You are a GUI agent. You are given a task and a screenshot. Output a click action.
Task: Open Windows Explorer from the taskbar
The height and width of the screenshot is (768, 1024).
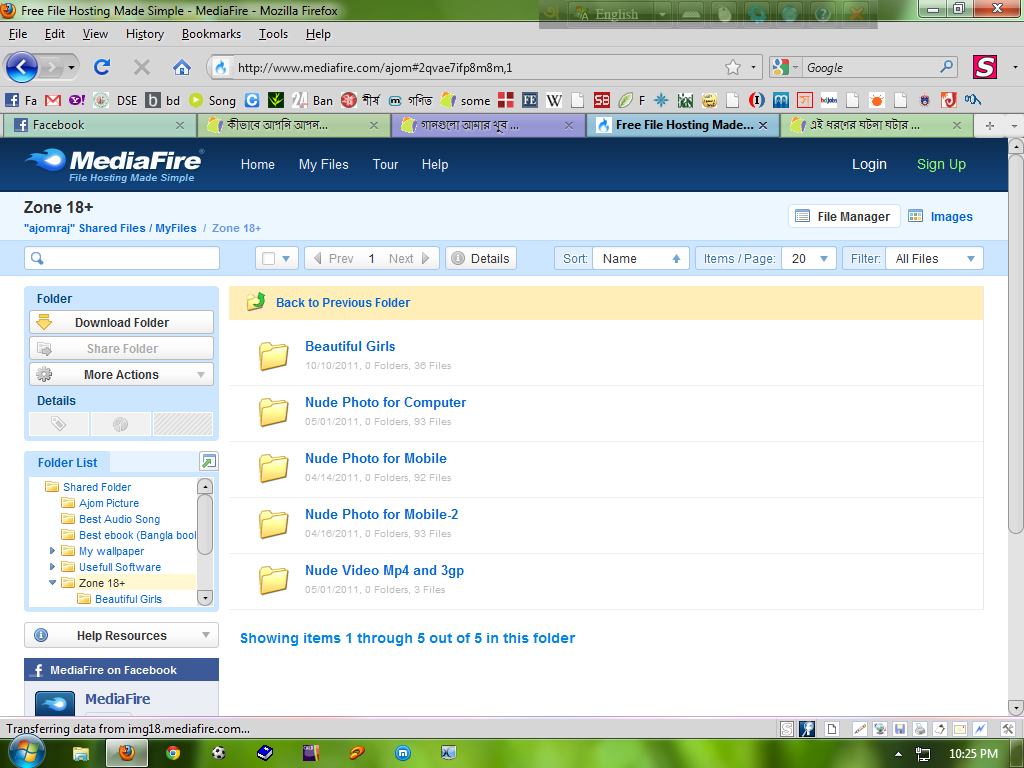coord(80,754)
